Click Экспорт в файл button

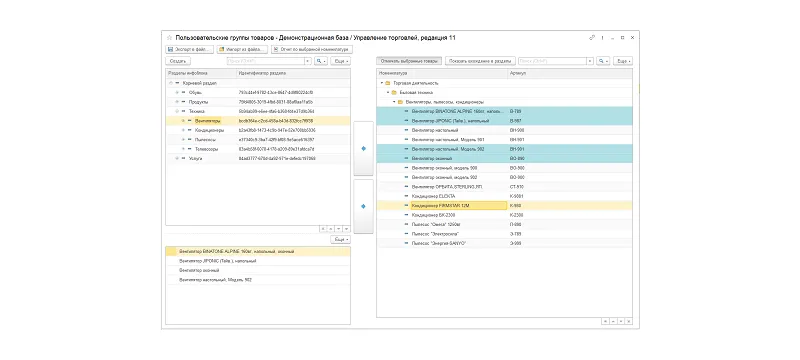tap(189, 49)
